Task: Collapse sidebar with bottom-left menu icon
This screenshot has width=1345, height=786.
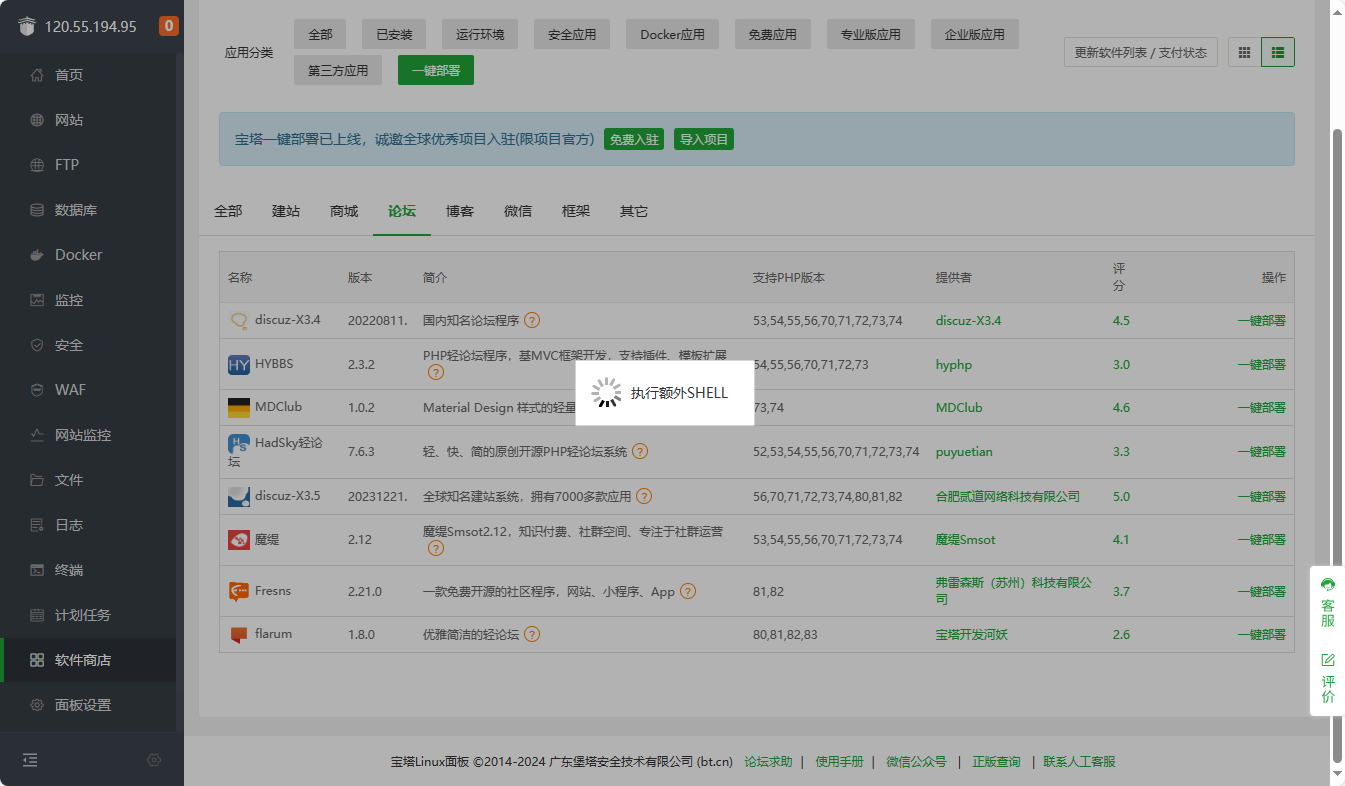Action: (x=30, y=760)
